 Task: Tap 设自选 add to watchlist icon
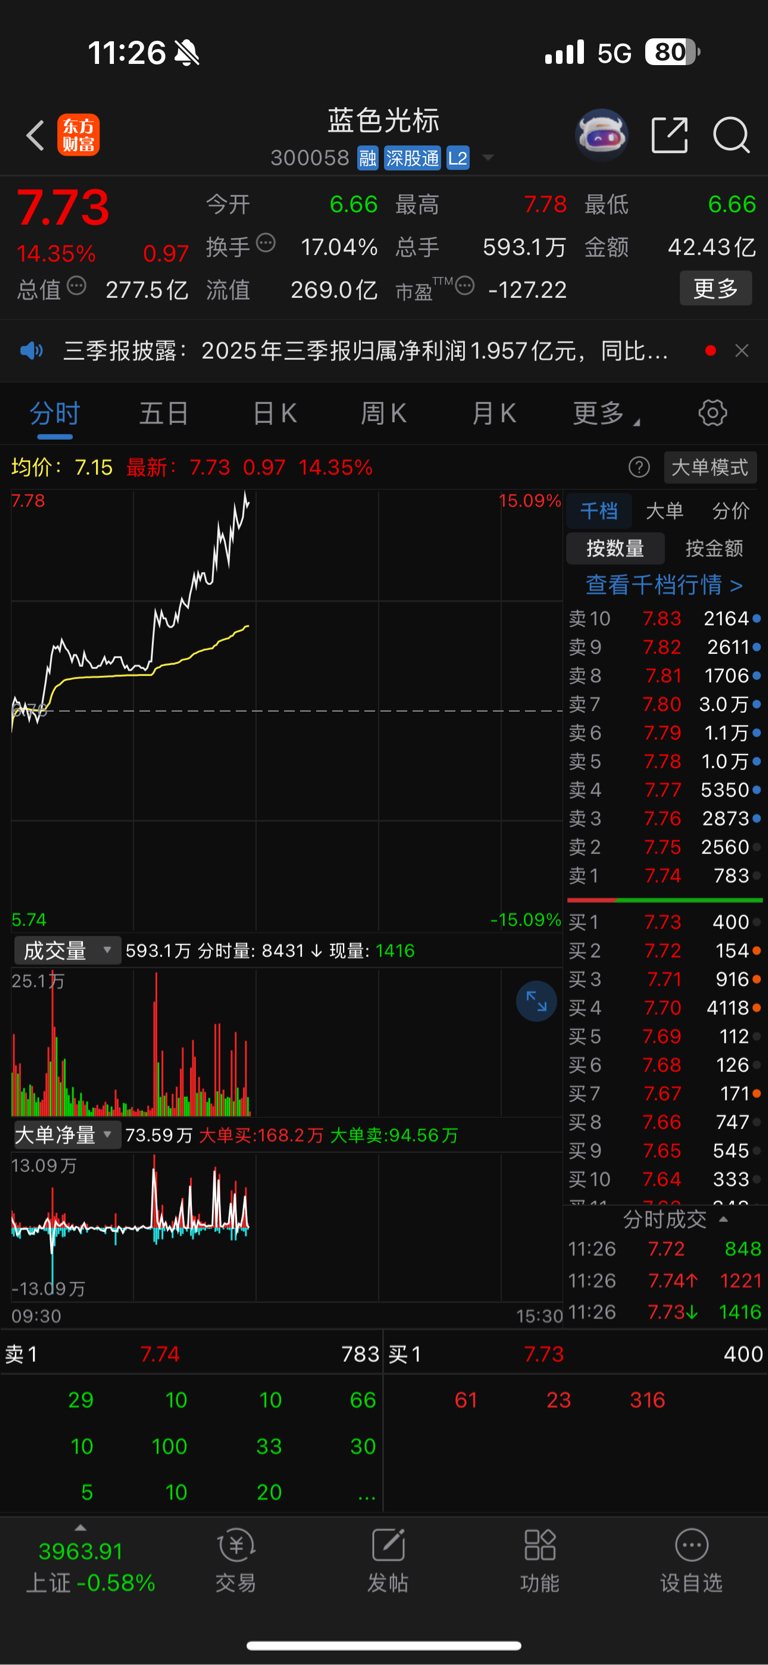tap(691, 1561)
